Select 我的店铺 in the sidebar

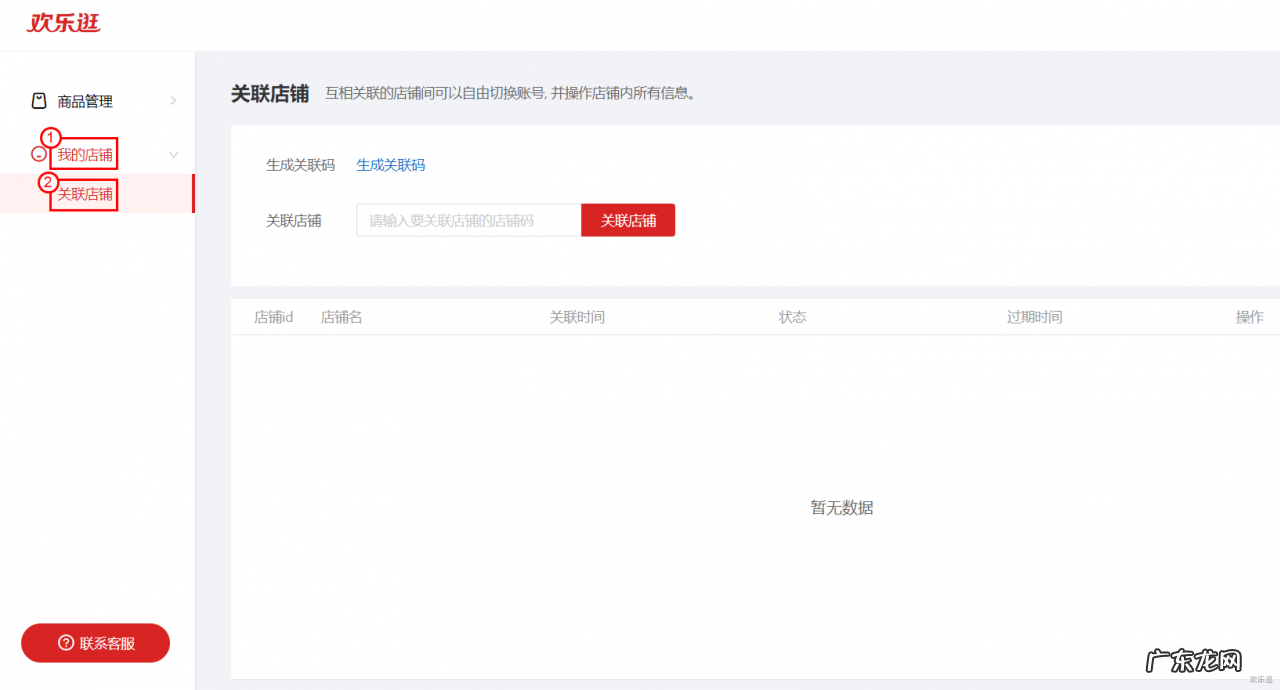(x=83, y=154)
